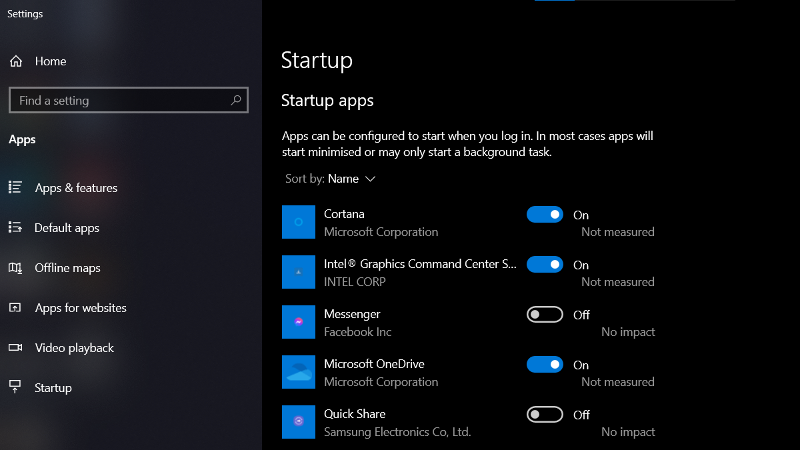Disable Intel Graphics Command Center startup
The height and width of the screenshot is (450, 800).
tap(545, 264)
